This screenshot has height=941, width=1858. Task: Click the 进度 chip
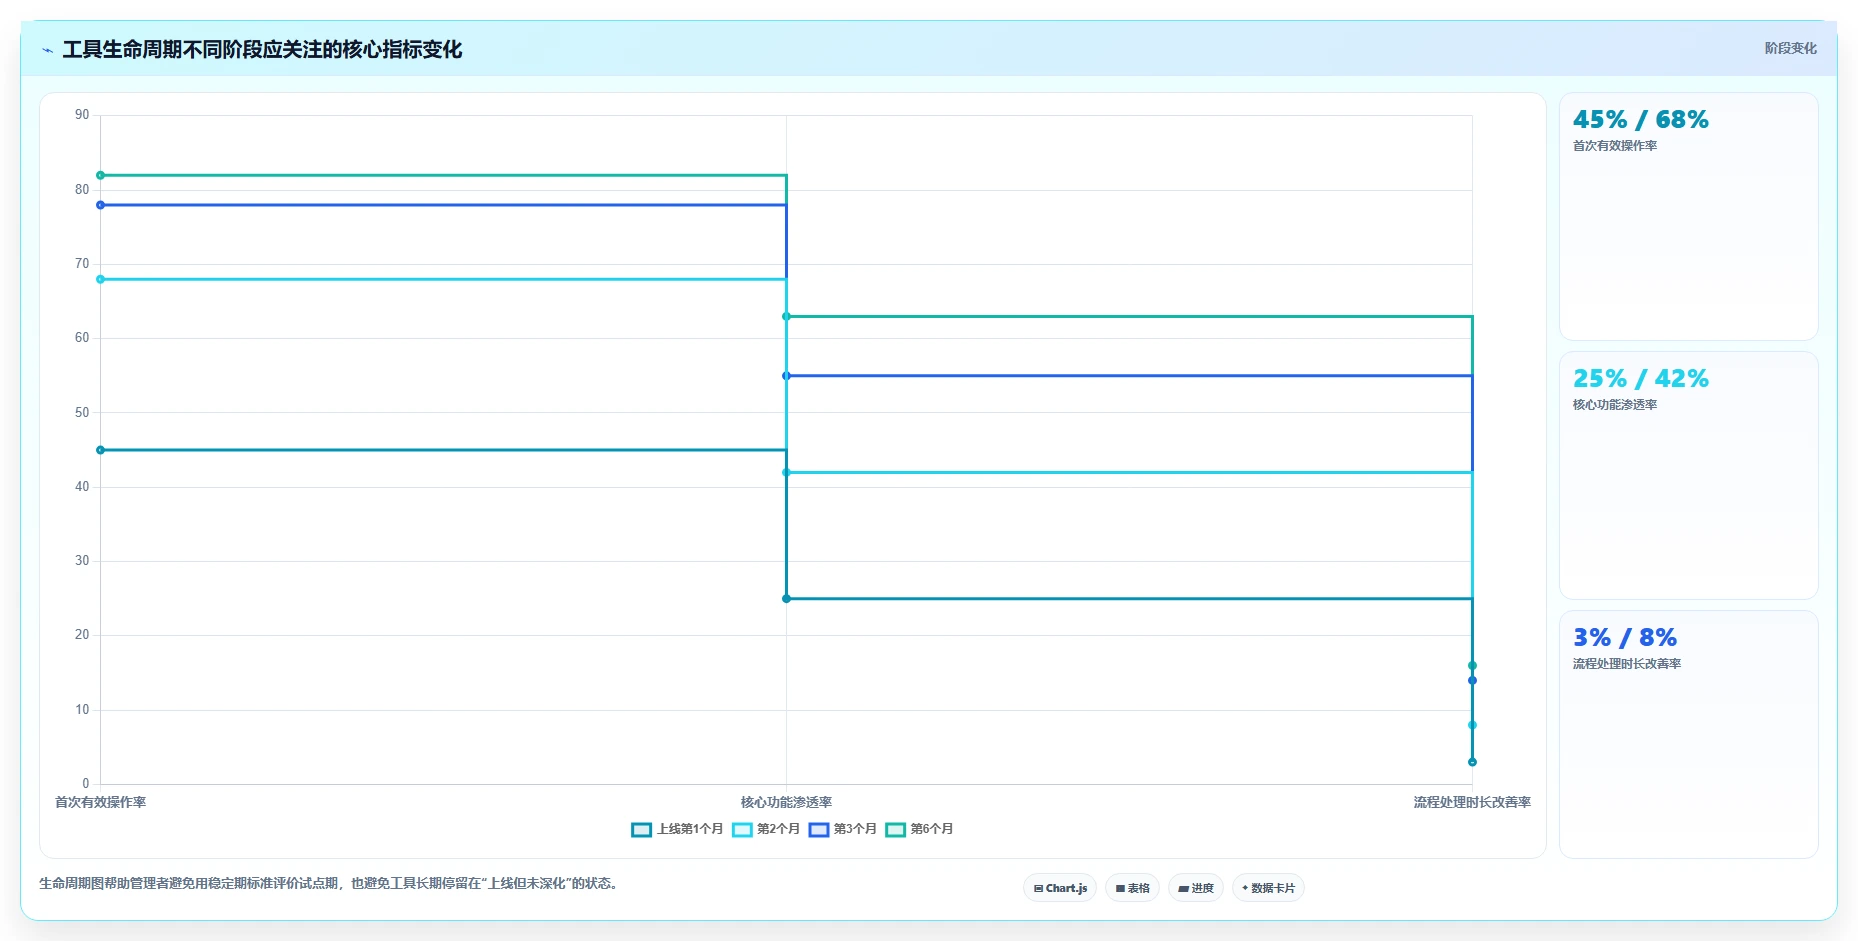coord(1196,888)
